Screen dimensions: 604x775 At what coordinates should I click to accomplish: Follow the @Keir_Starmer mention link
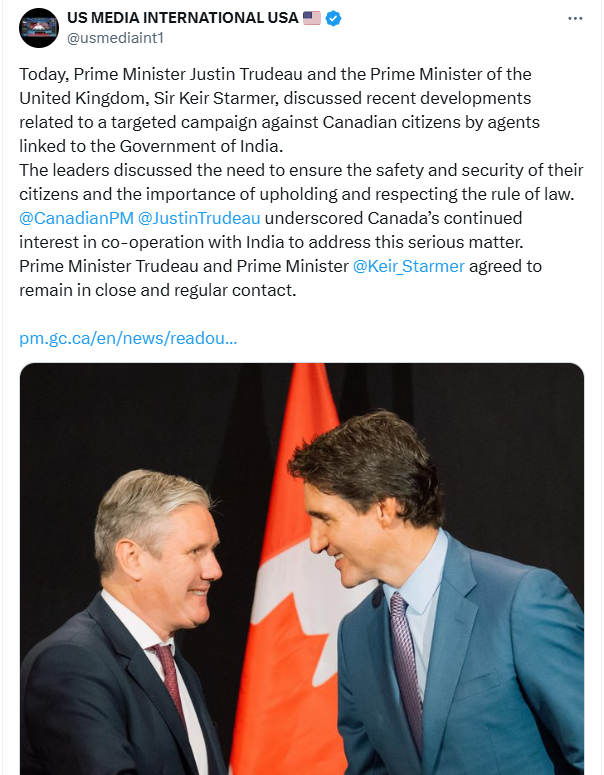[408, 266]
